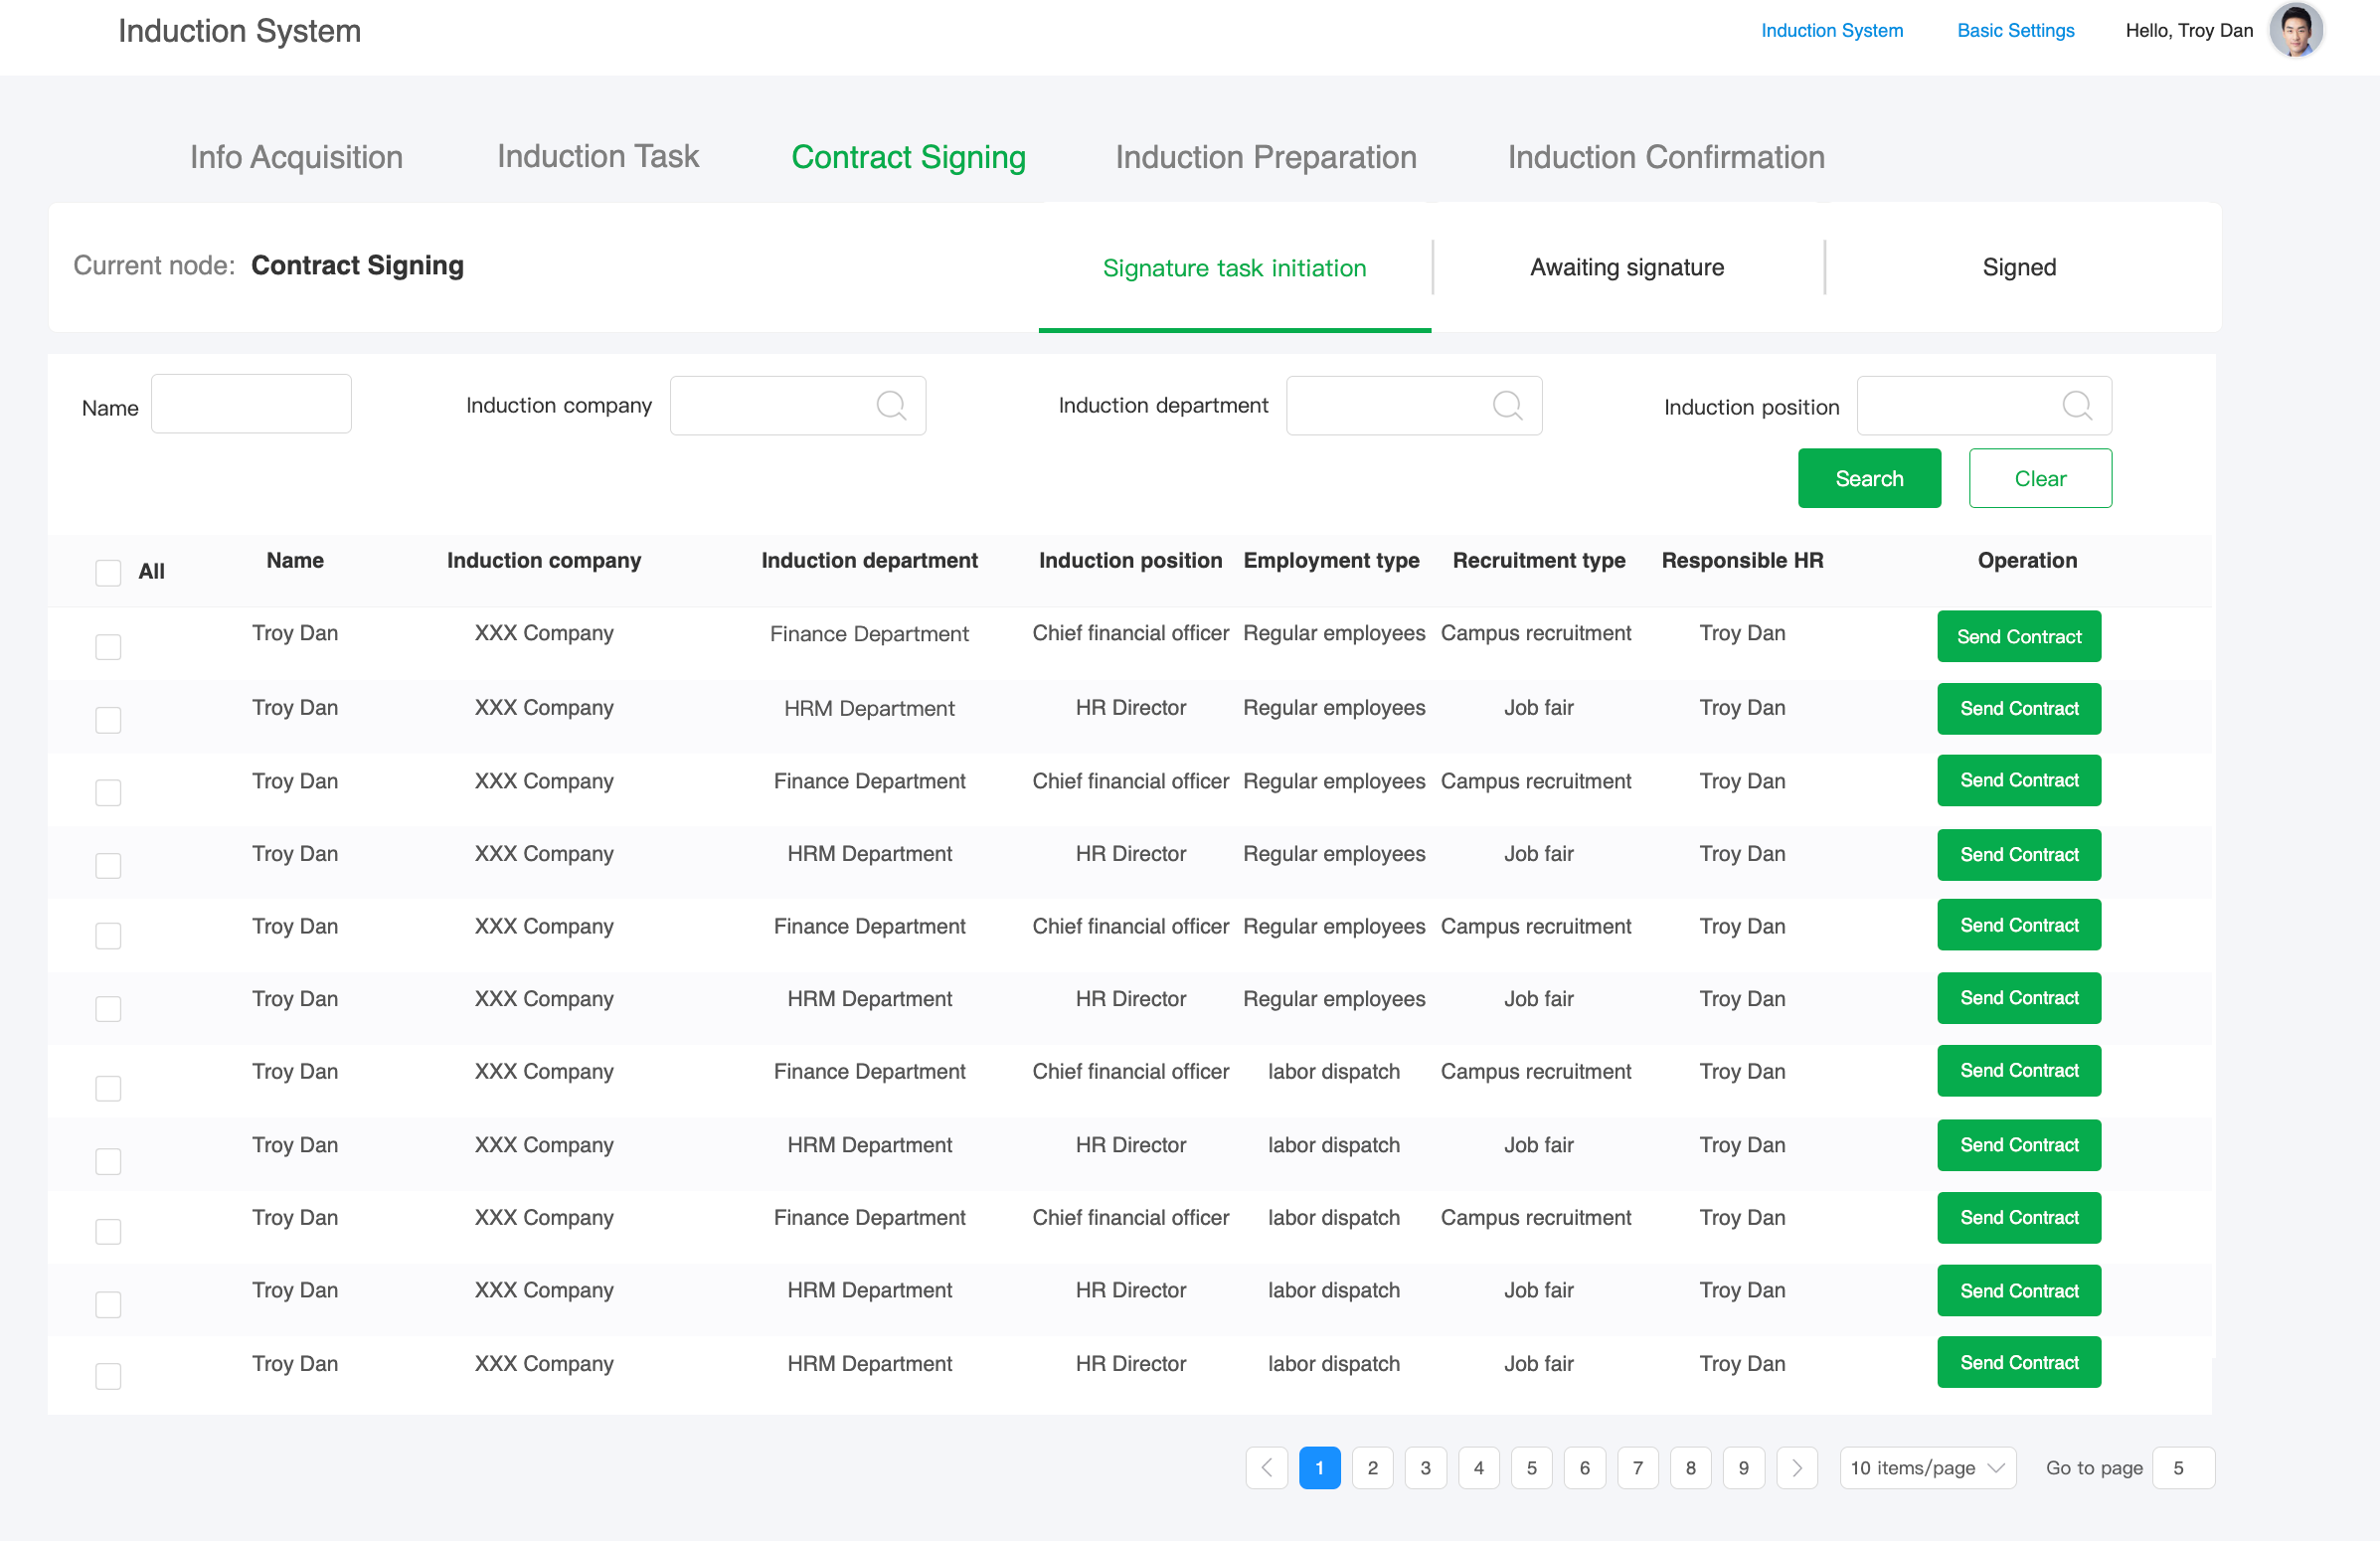The height and width of the screenshot is (1541, 2380).
Task: Click the Clear filter button
Action: click(x=2039, y=478)
